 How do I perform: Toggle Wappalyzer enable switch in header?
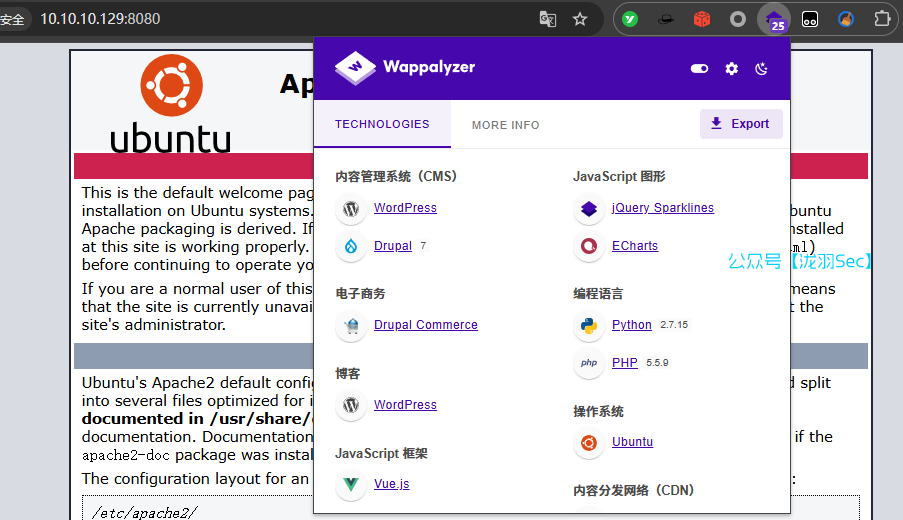[x=699, y=68]
